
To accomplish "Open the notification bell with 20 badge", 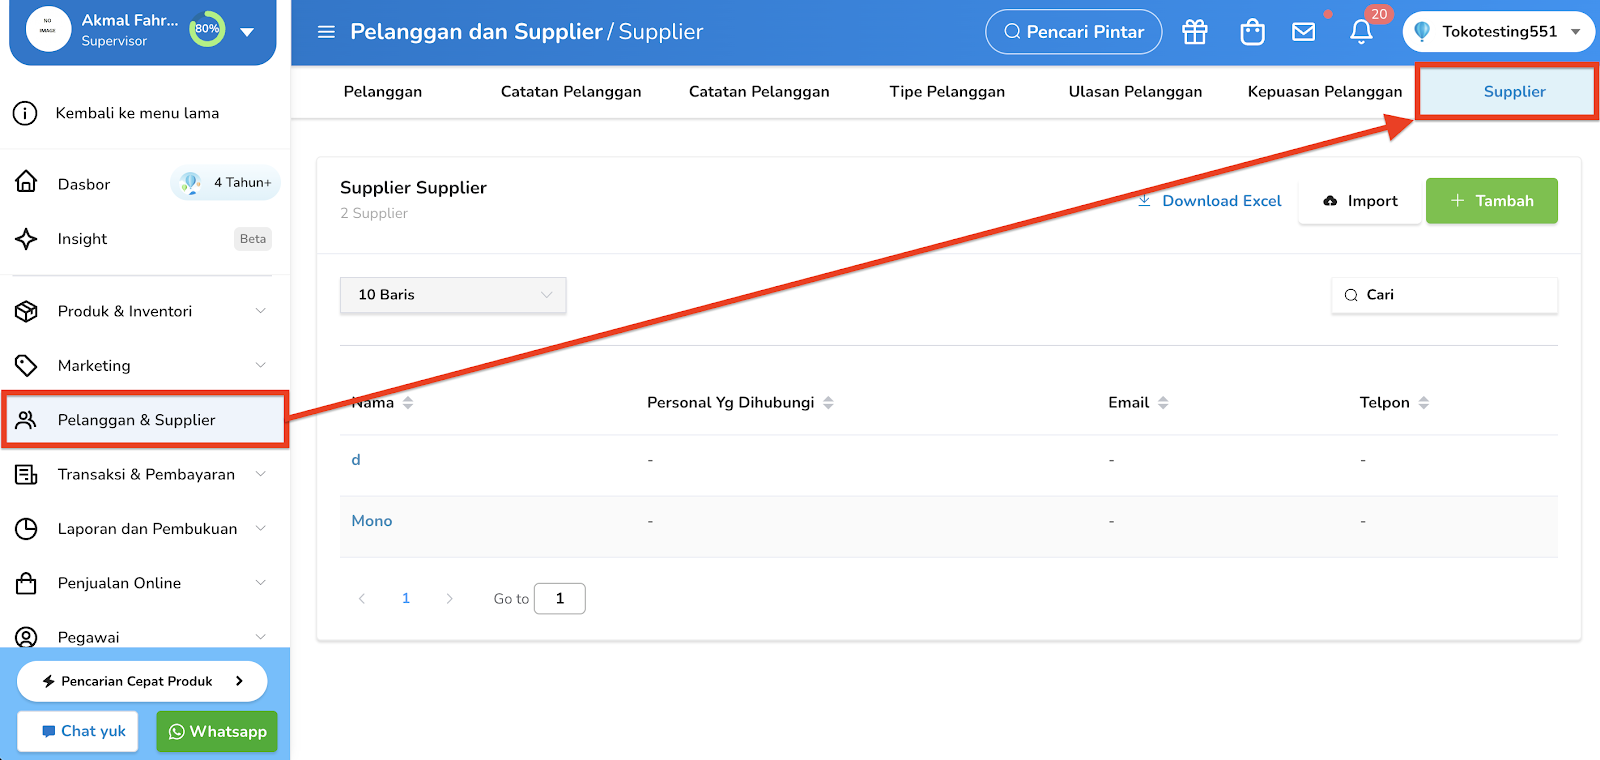I will coord(1361,32).
